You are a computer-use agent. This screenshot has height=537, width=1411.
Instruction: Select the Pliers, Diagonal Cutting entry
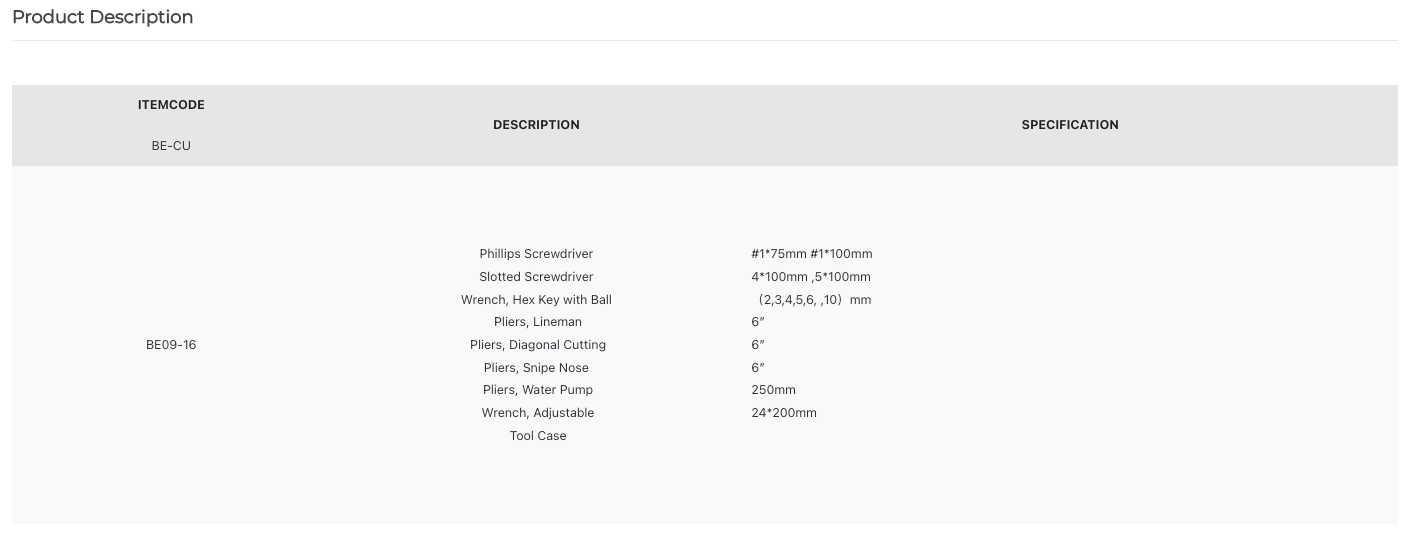pos(538,345)
